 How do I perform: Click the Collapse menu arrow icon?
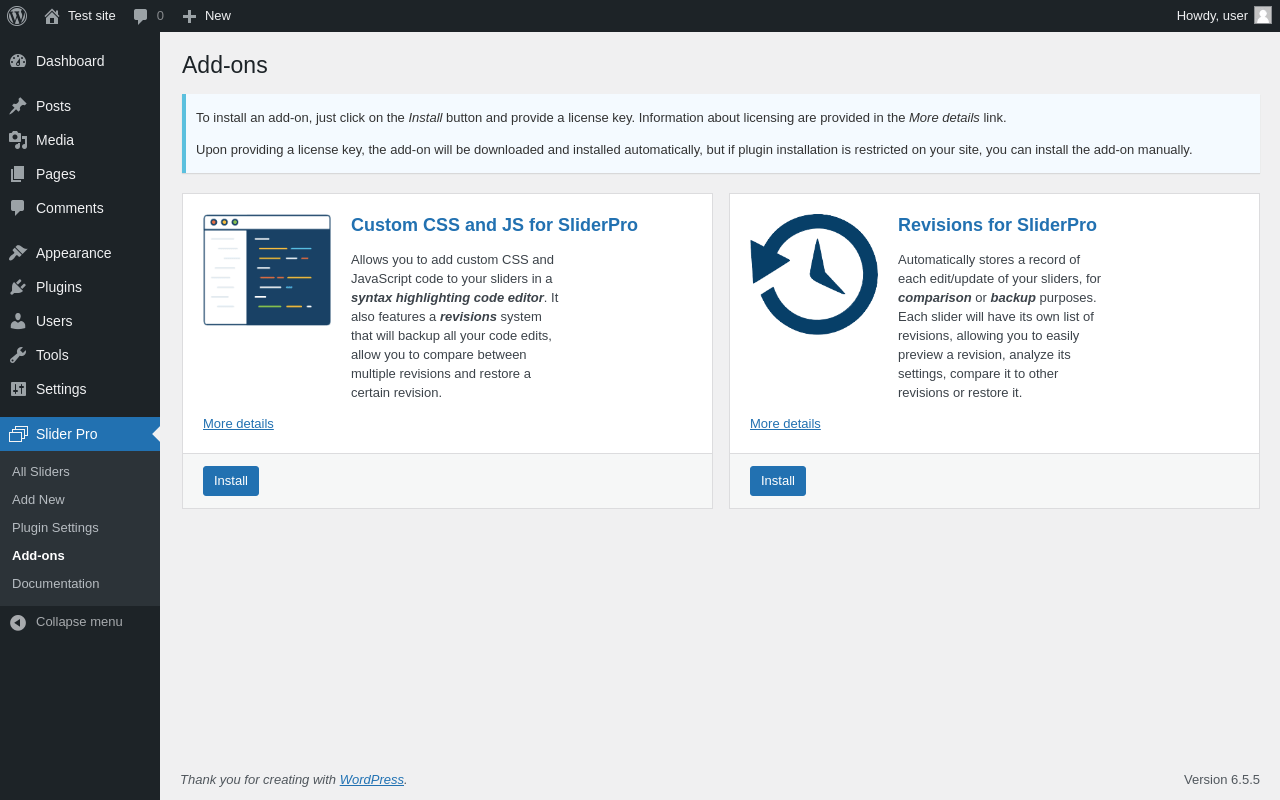pyautogui.click(x=18, y=622)
